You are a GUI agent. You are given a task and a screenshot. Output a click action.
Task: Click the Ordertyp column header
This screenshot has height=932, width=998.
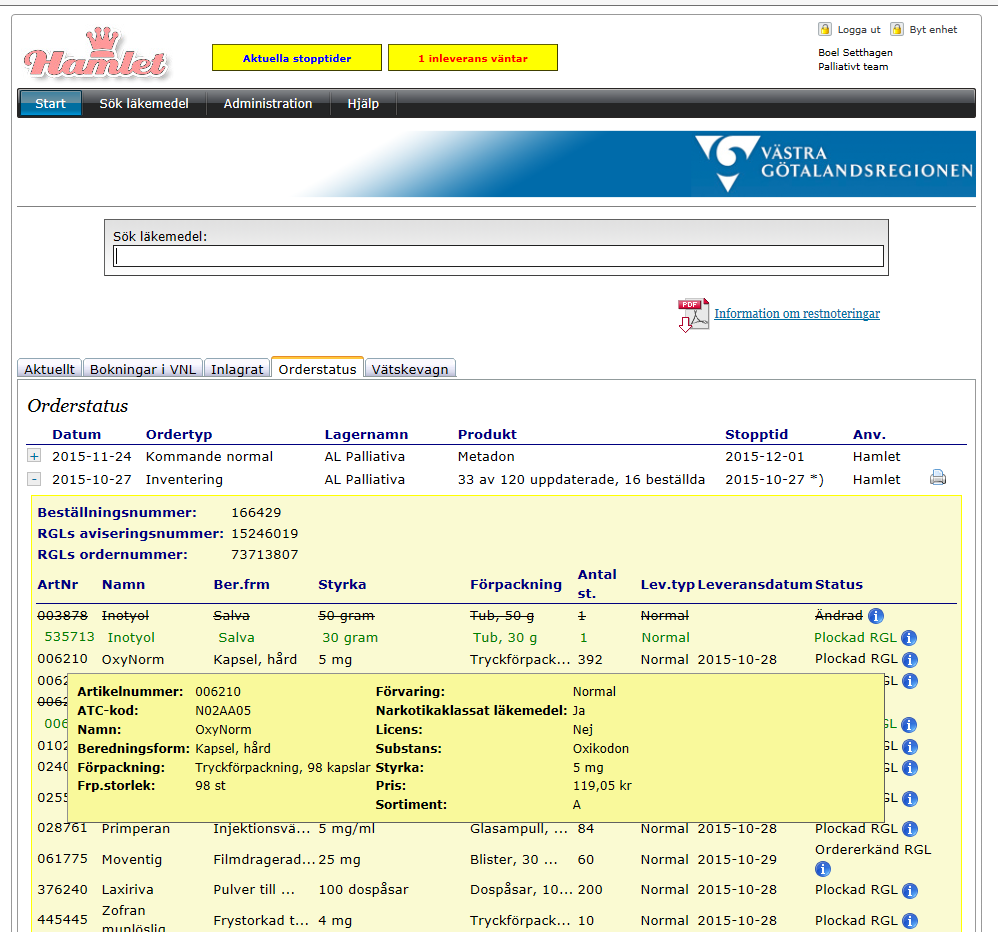(x=179, y=434)
